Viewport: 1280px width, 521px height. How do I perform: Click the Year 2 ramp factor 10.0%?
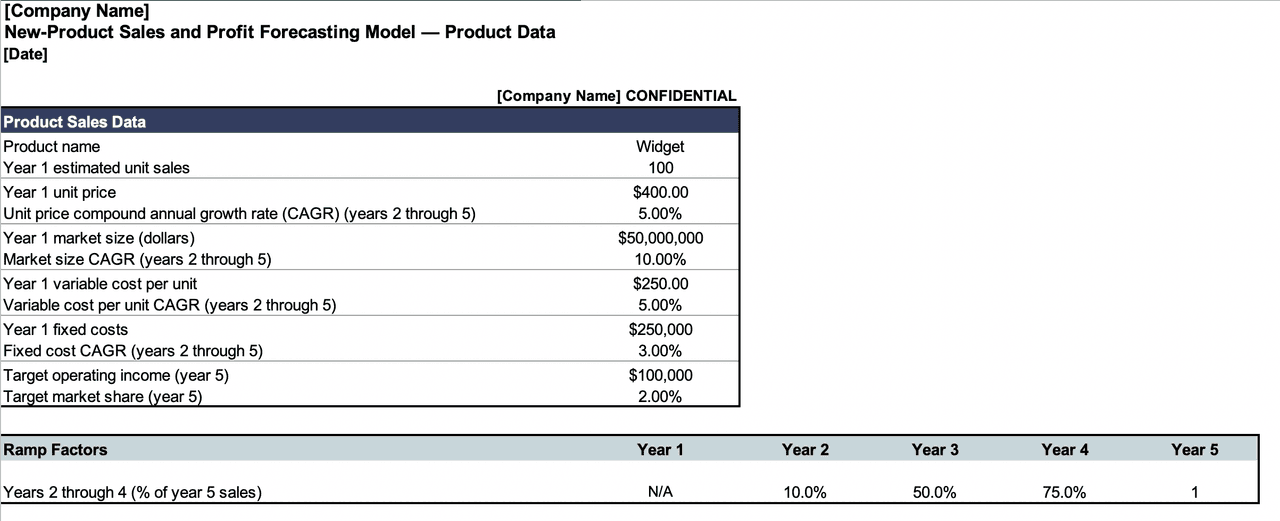tap(805, 492)
